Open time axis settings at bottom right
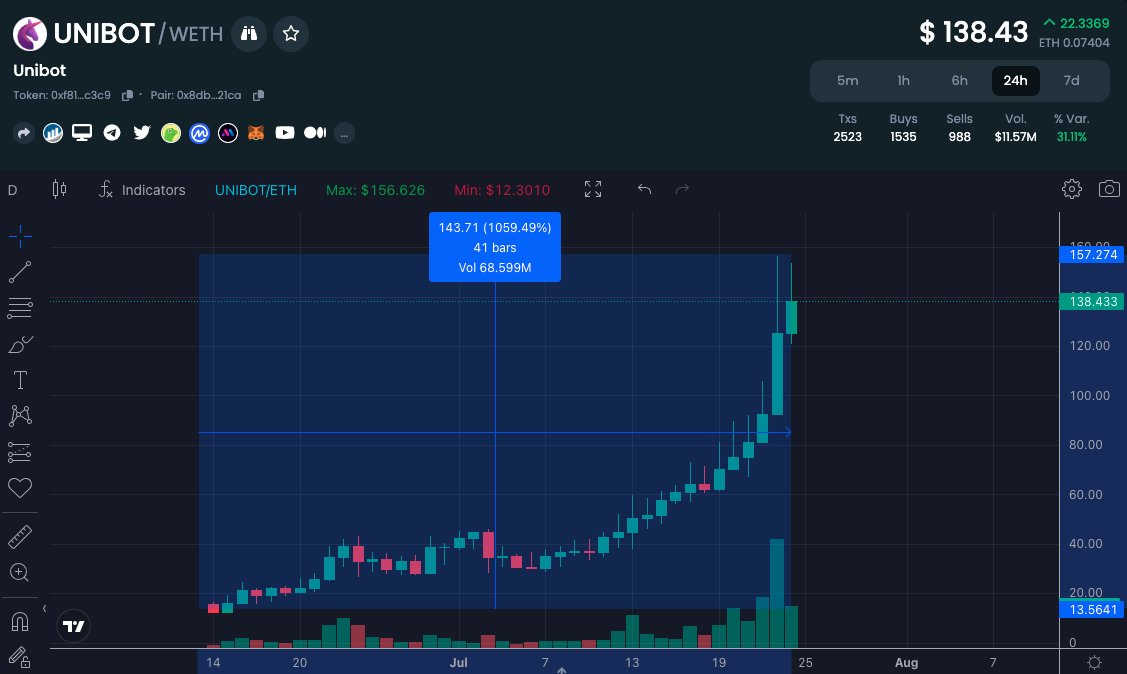Viewport: 1127px width, 674px height. pos(1094,663)
